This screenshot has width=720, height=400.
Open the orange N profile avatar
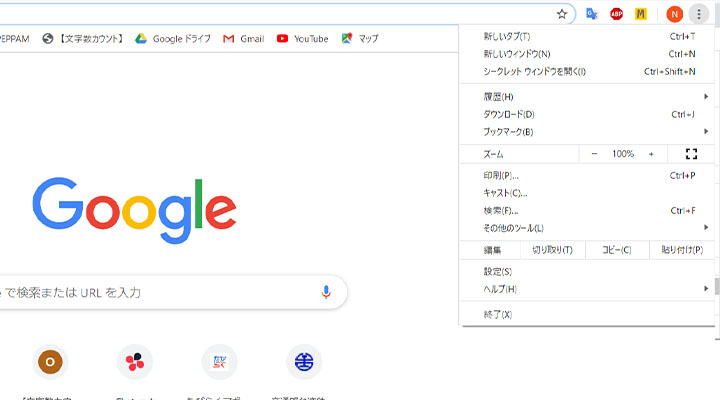click(674, 14)
